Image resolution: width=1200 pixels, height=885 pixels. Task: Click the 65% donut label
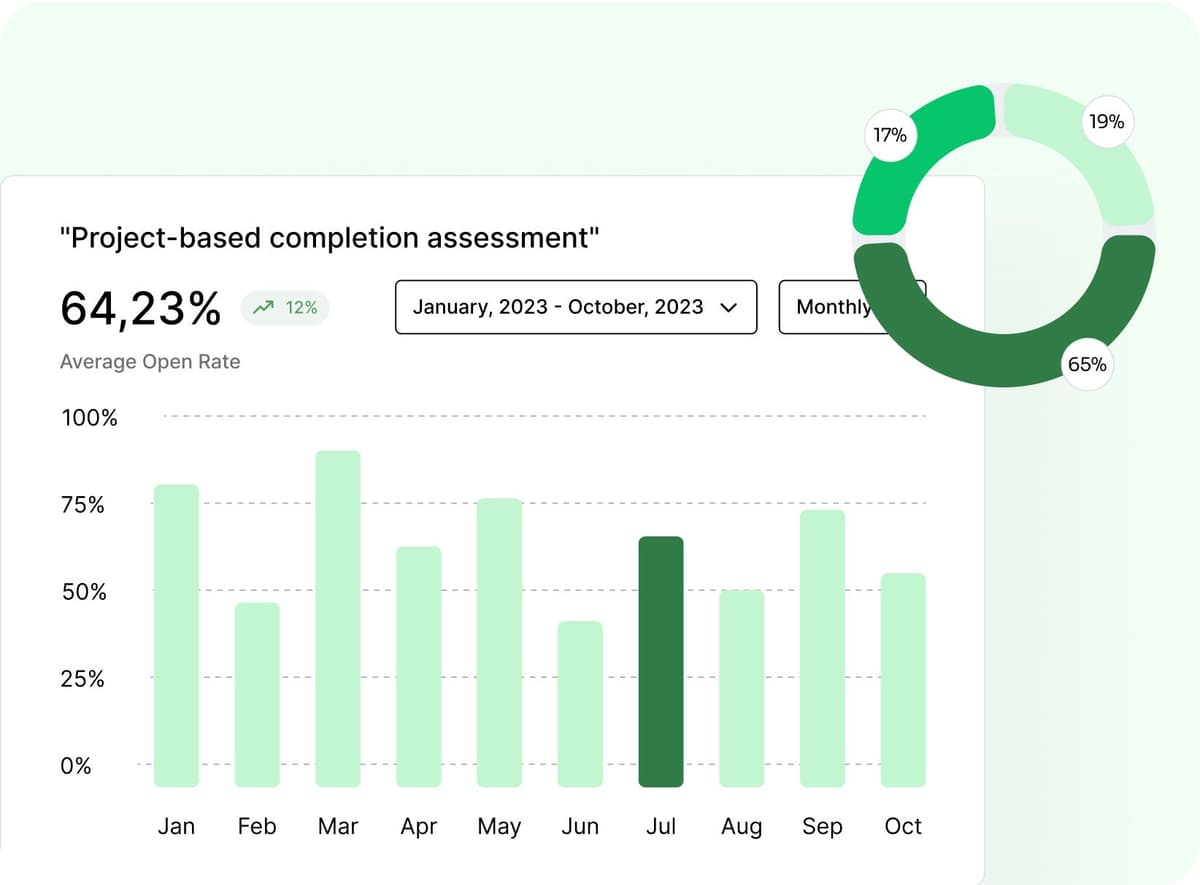pos(1087,365)
